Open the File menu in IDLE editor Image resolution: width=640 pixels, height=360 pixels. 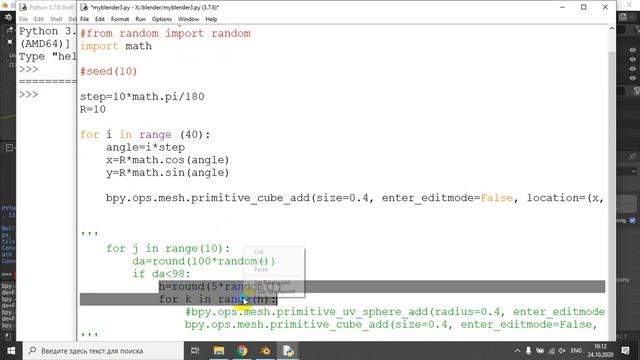(x=84, y=19)
